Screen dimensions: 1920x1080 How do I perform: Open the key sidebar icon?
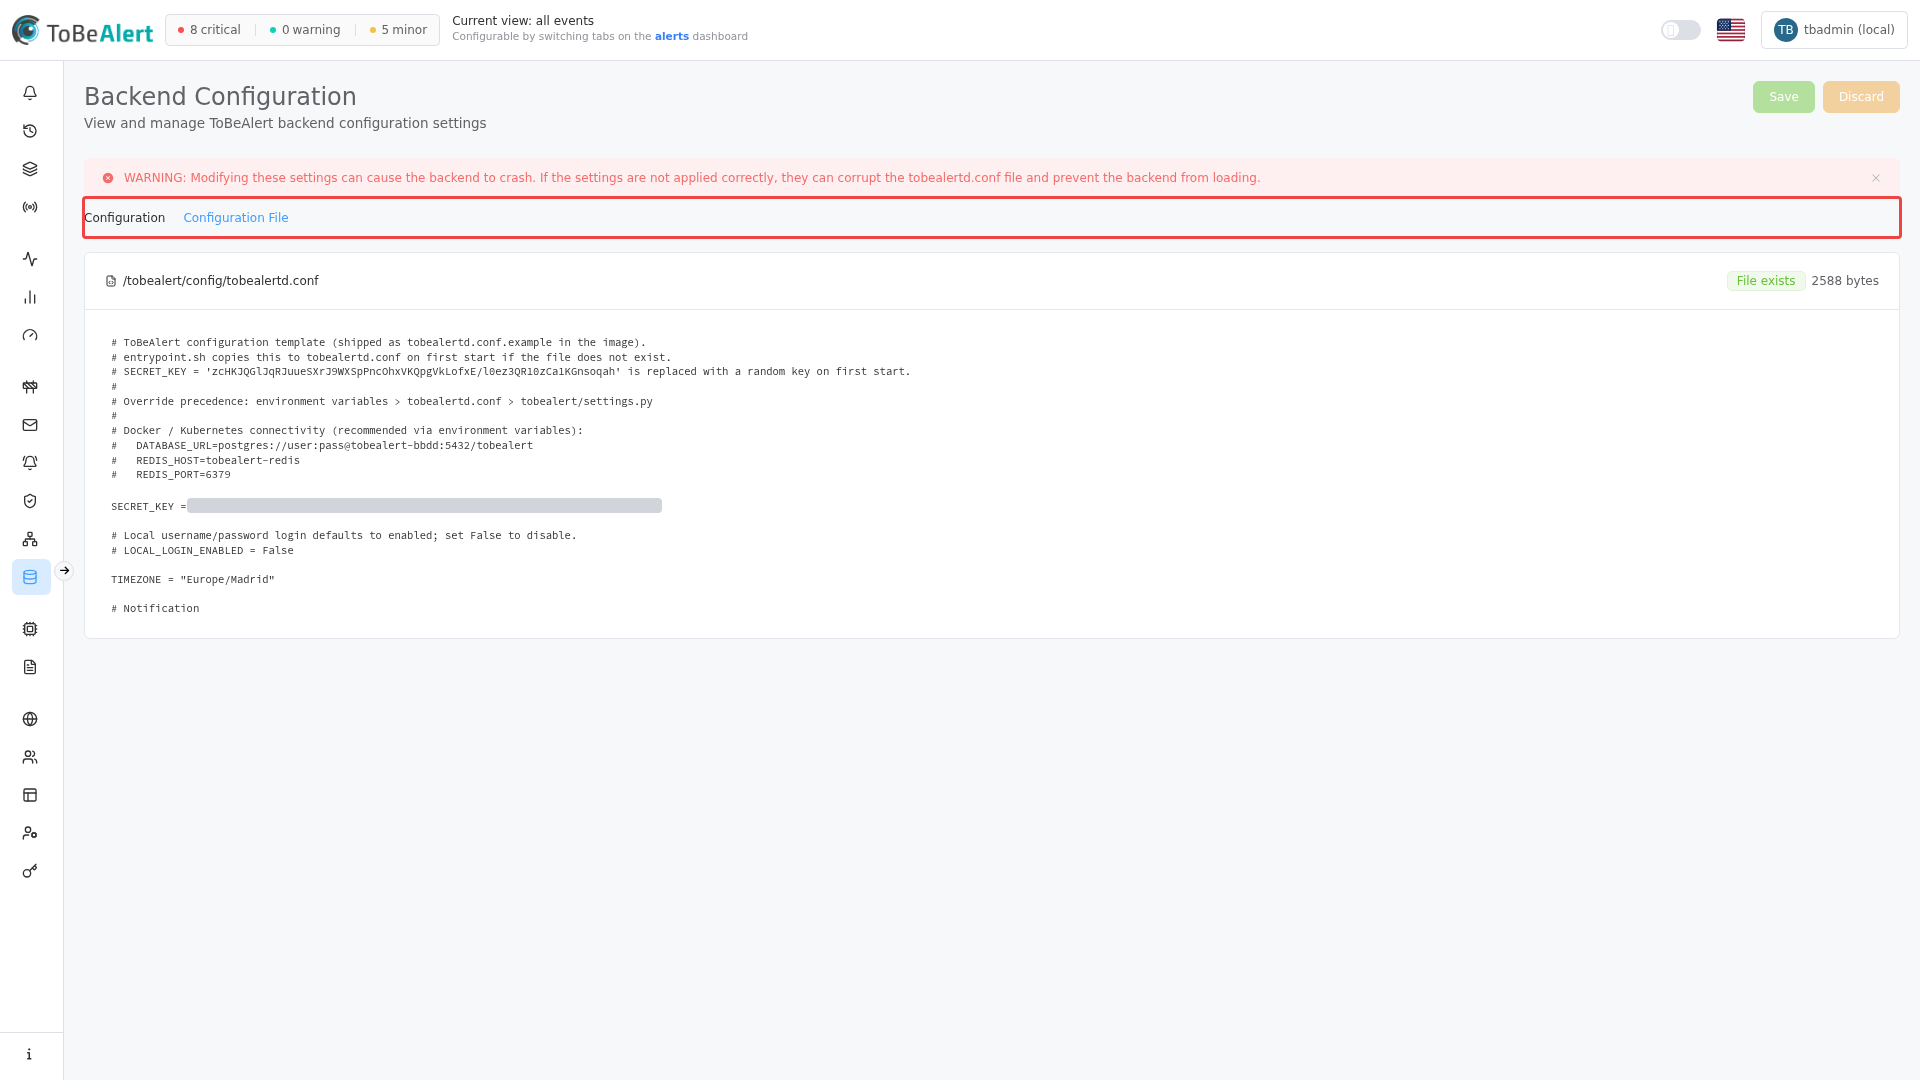coord(30,871)
